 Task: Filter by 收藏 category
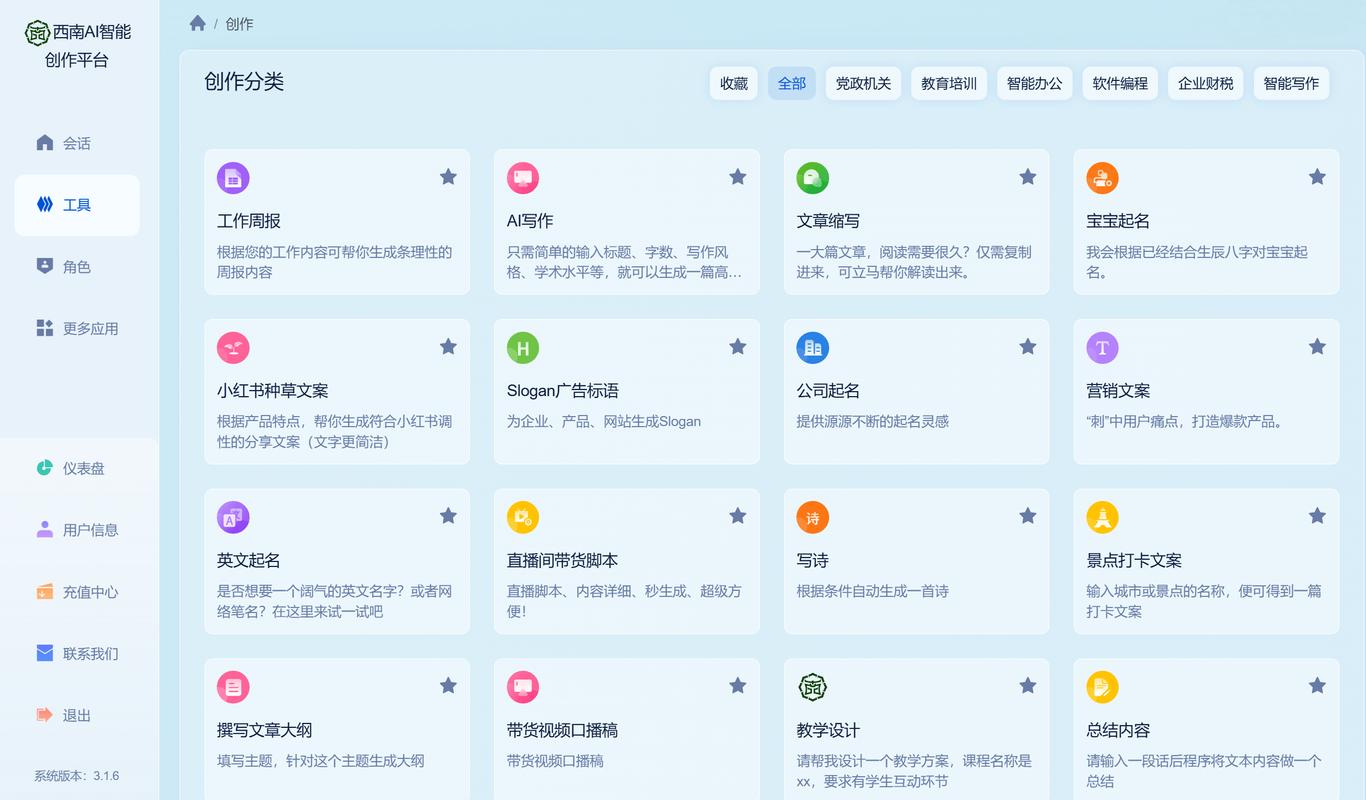[734, 83]
